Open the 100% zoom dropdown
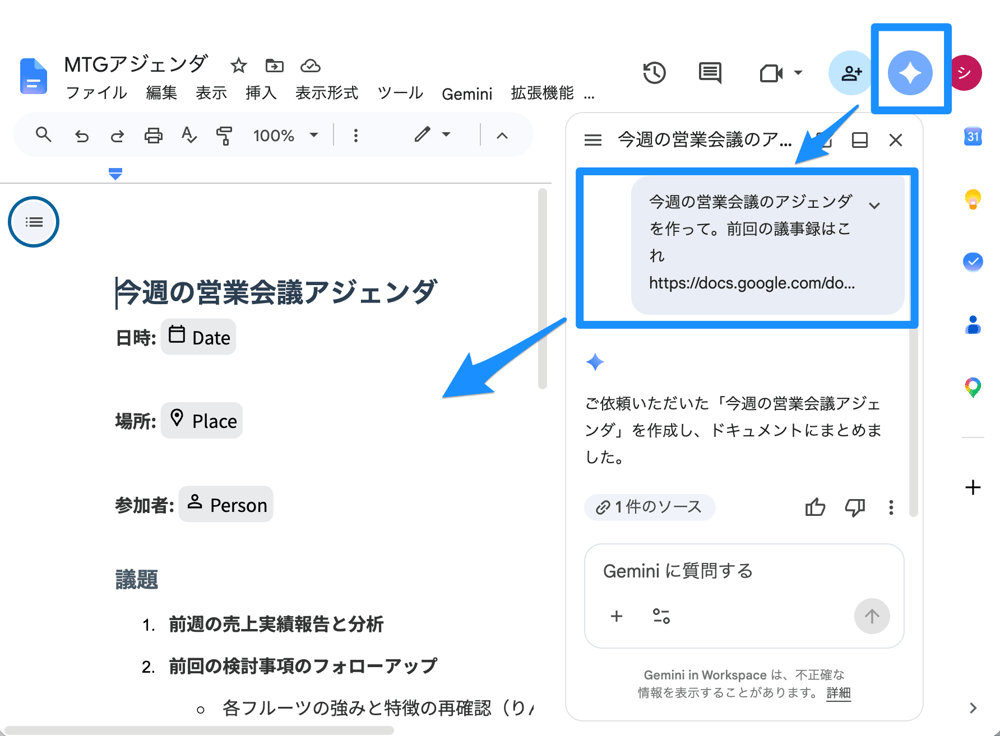Image resolution: width=1000 pixels, height=736 pixels. tap(286, 135)
